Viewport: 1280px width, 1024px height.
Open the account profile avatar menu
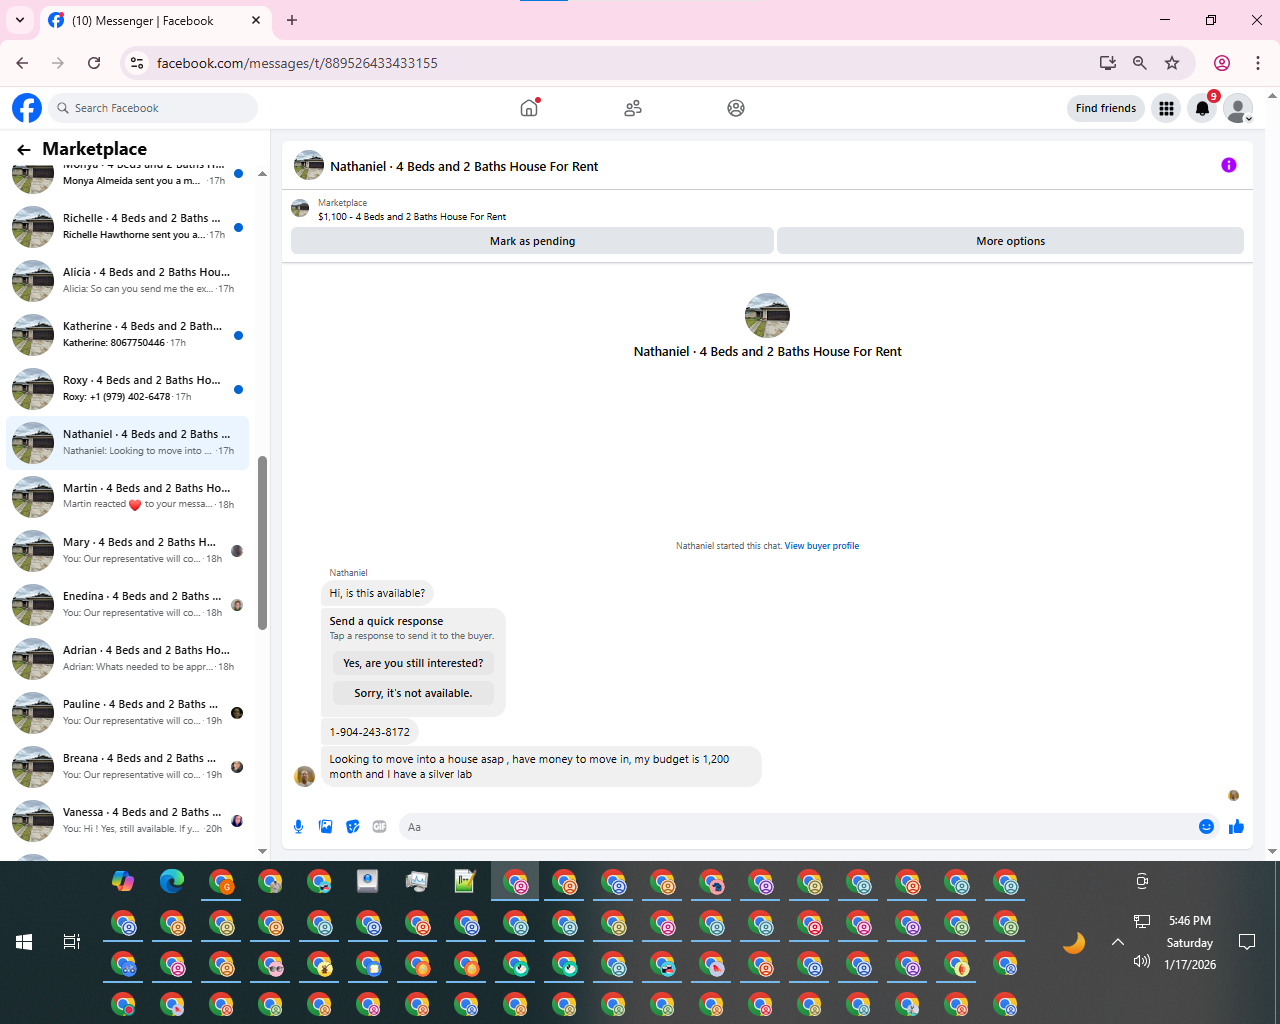click(1238, 108)
